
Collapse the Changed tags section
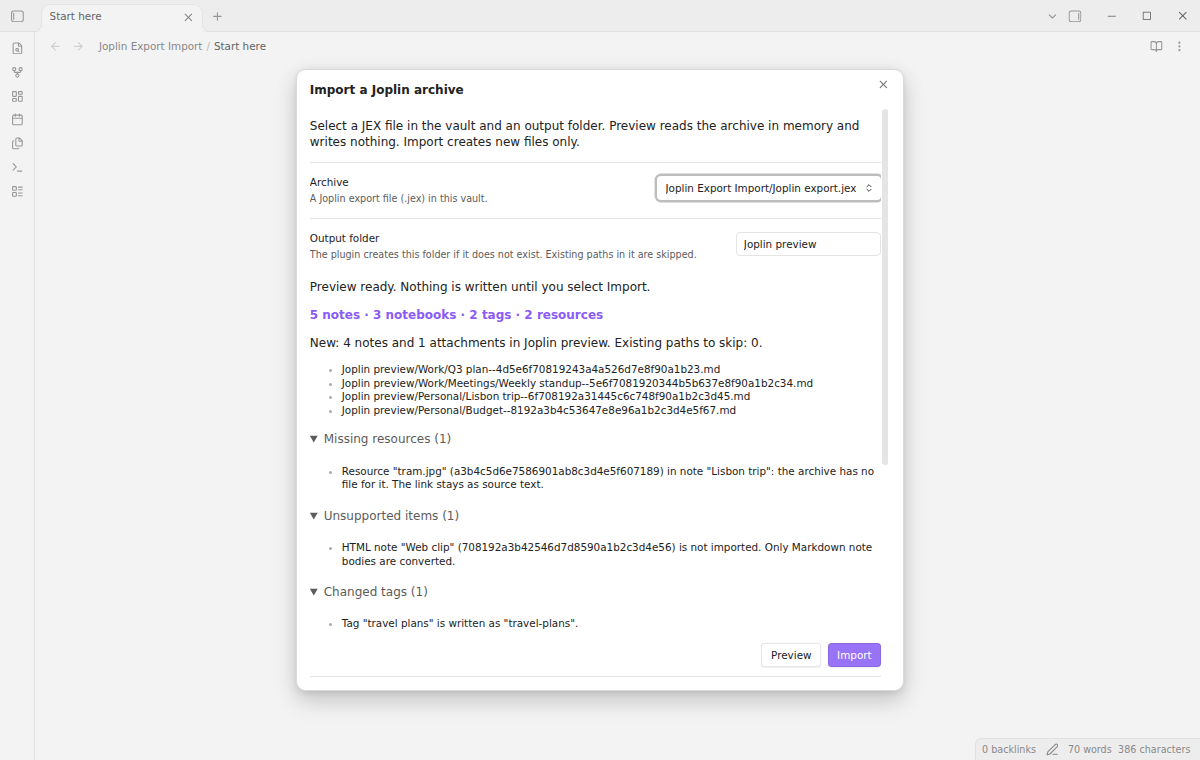(369, 592)
